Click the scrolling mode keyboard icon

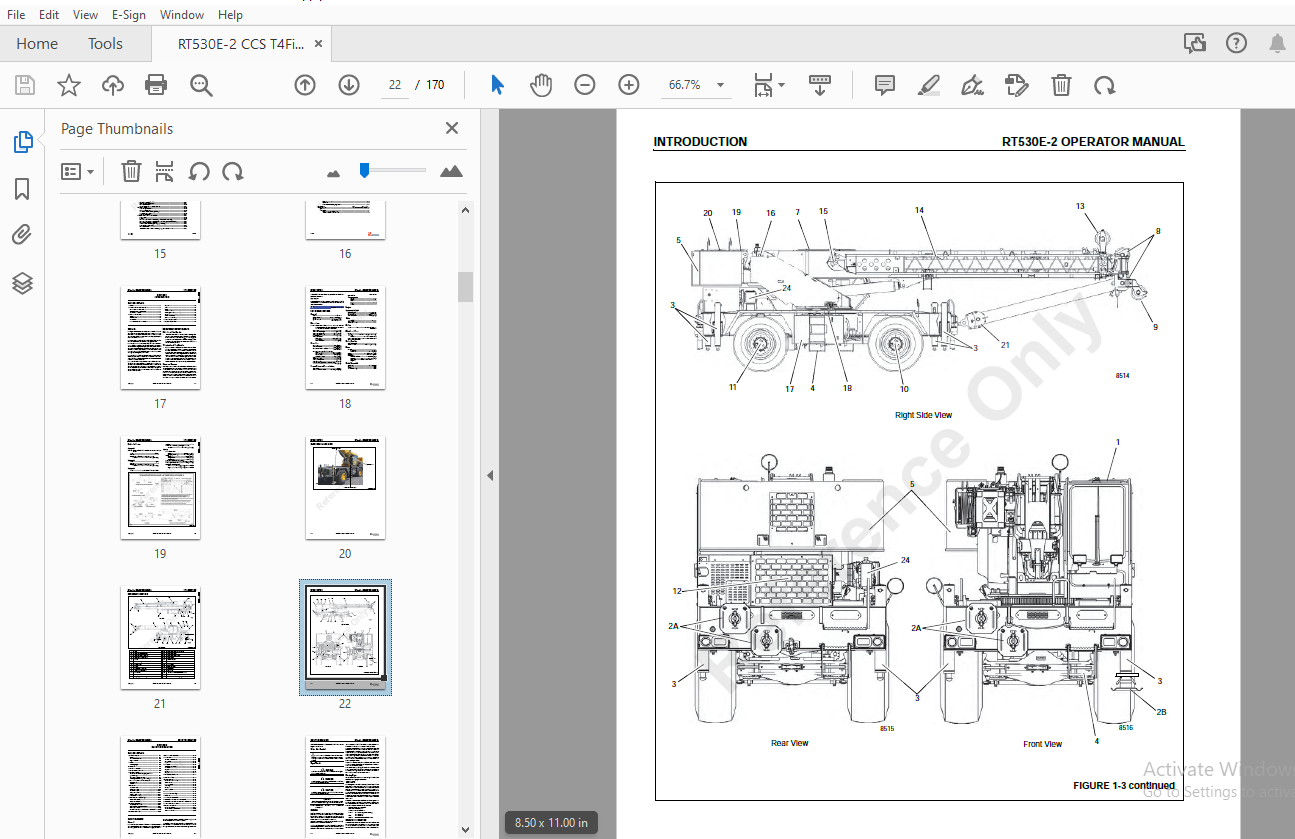[x=820, y=85]
